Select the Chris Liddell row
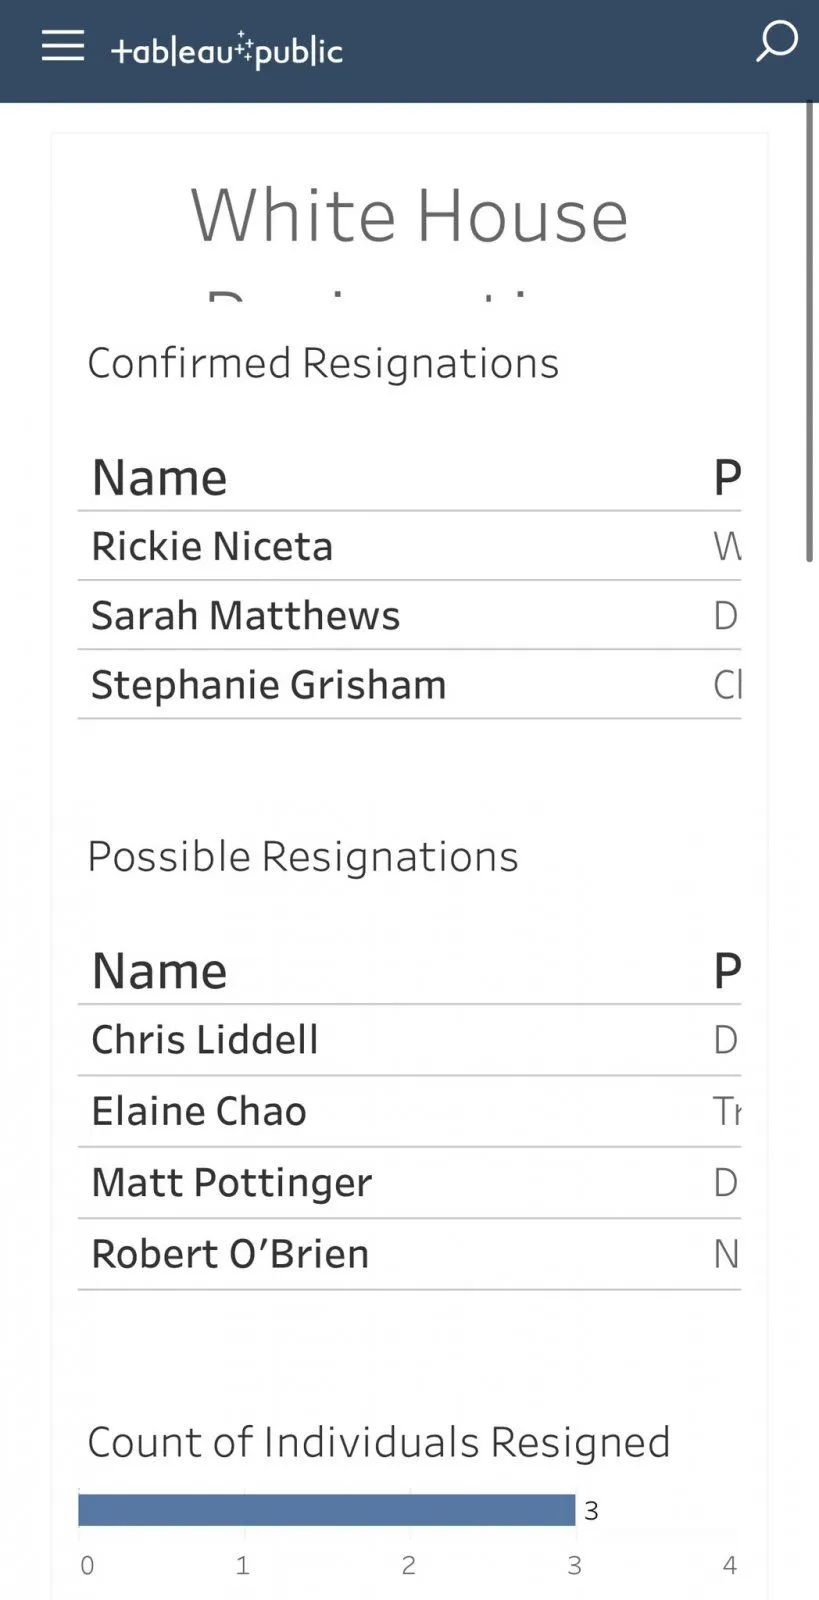 pyautogui.click(x=204, y=1040)
